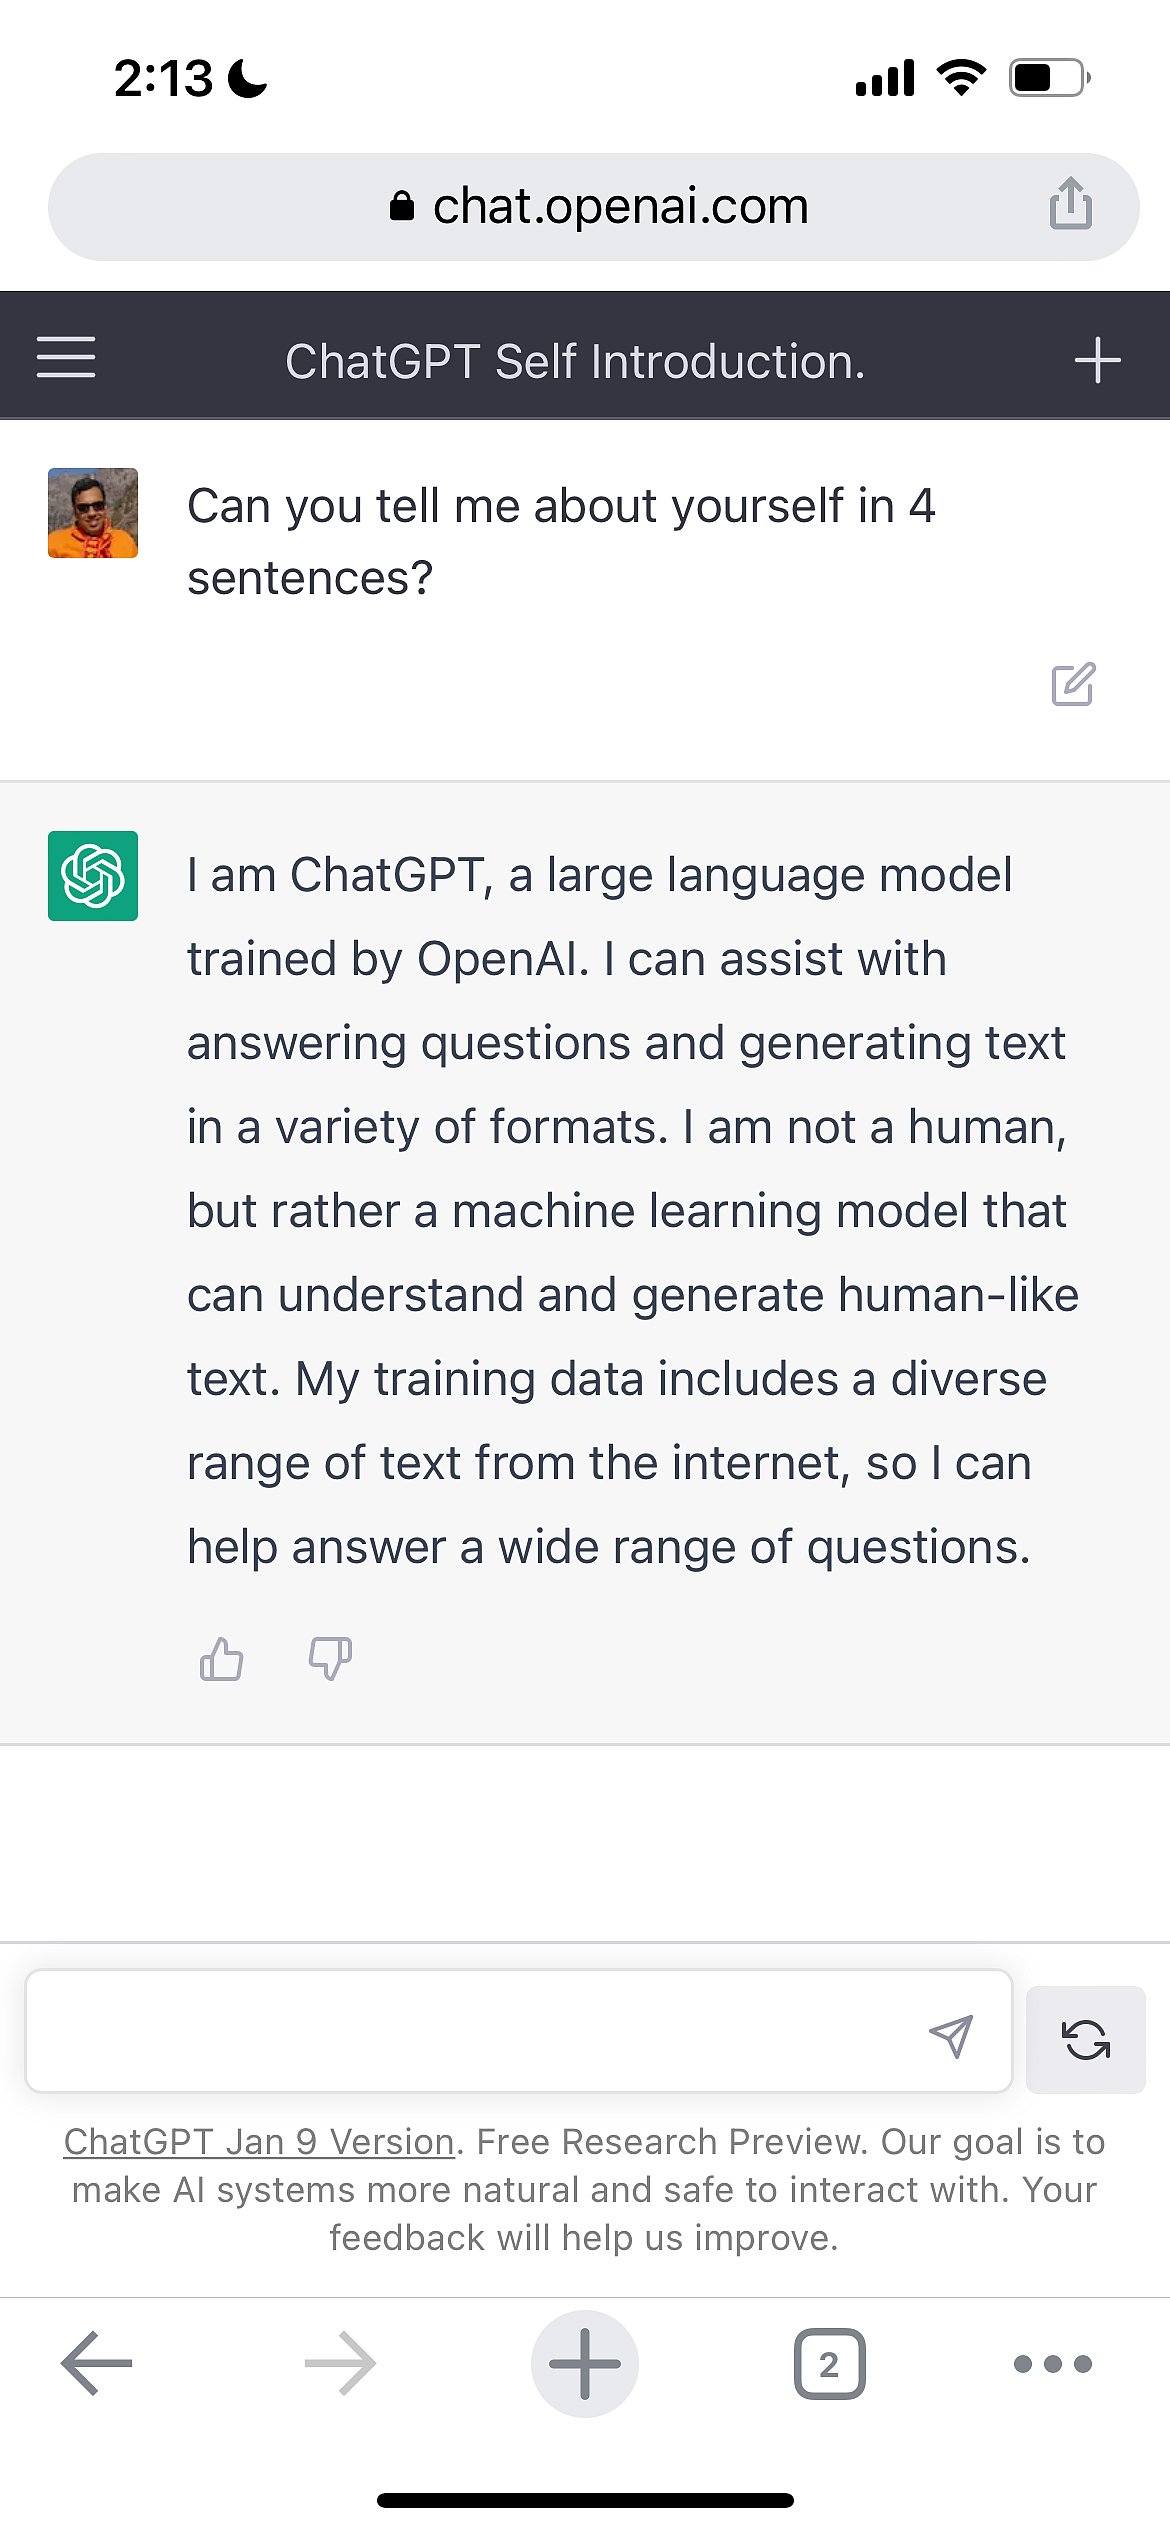The width and height of the screenshot is (1170, 2532).
Task: Edit the user's question message
Action: tap(1073, 685)
